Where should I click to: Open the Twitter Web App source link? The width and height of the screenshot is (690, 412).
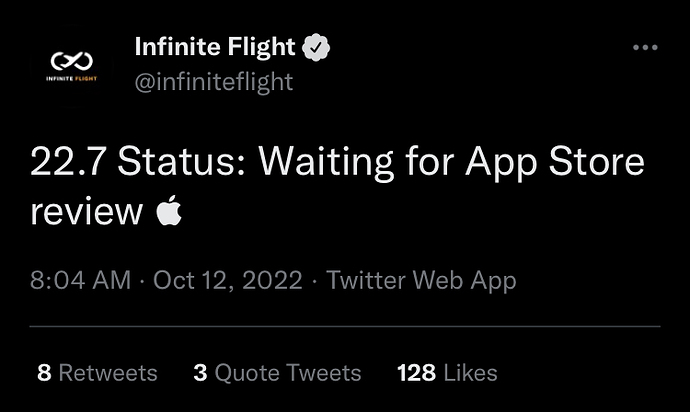(421, 280)
